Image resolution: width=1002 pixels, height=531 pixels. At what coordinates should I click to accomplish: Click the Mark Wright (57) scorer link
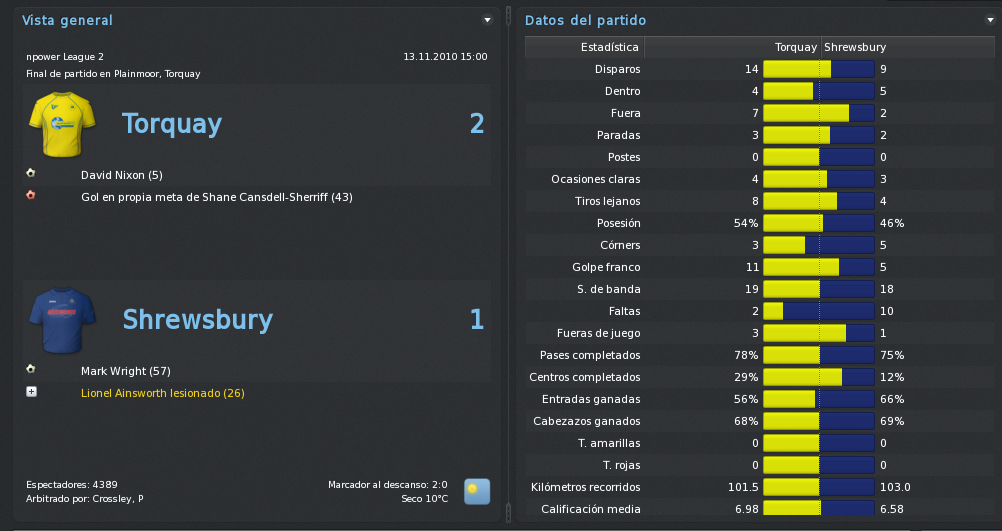tap(126, 371)
